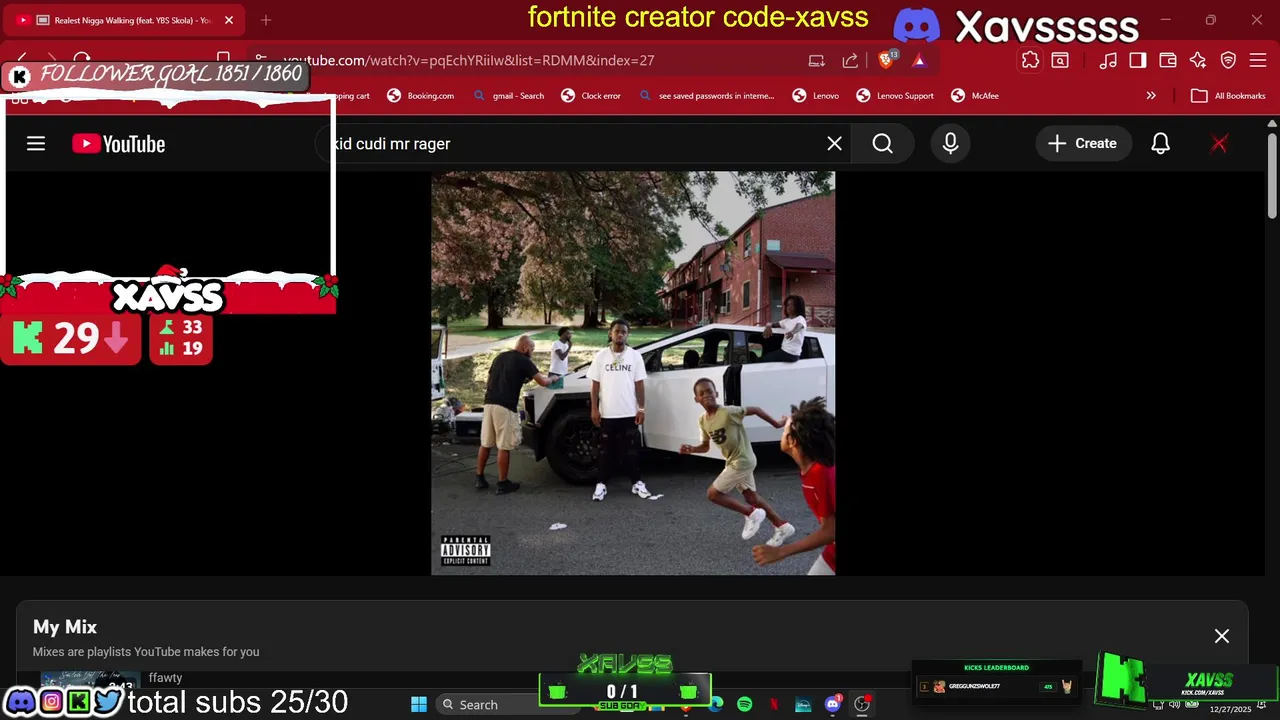Viewport: 1280px width, 720px height.
Task: Click the address bar URL
Action: point(468,61)
